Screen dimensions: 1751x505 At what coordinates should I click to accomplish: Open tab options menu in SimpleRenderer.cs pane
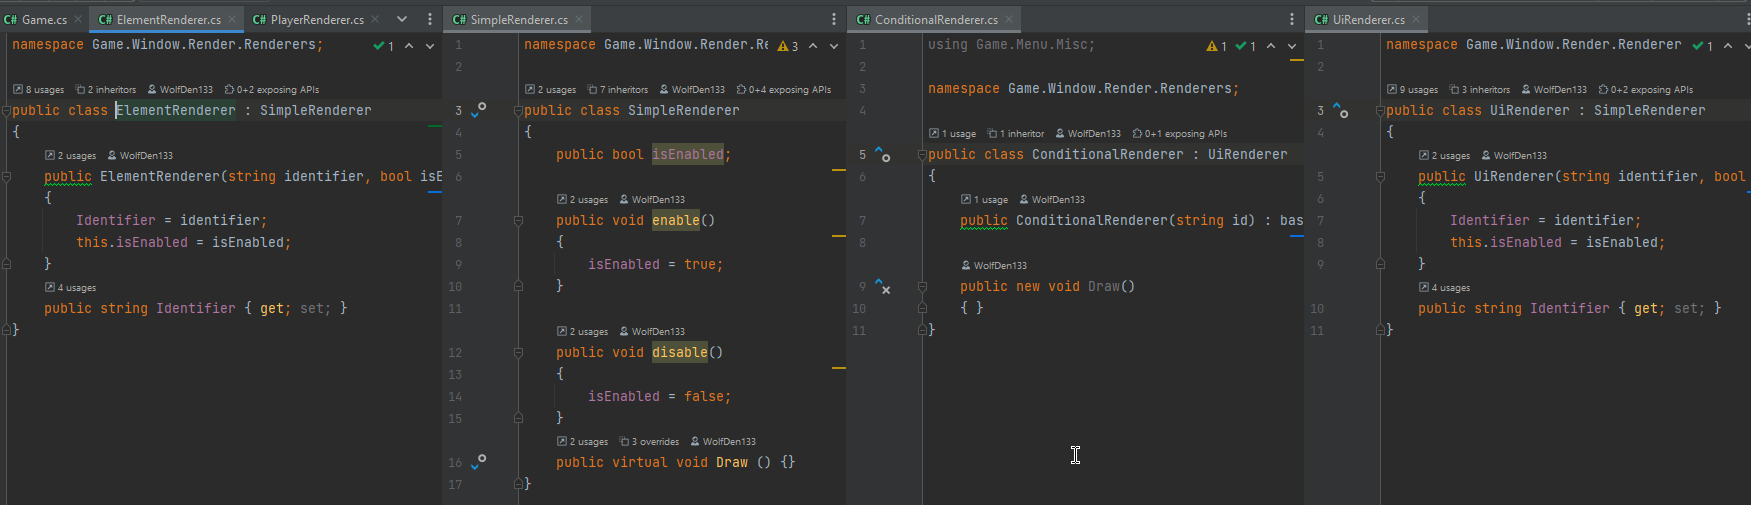click(x=834, y=19)
